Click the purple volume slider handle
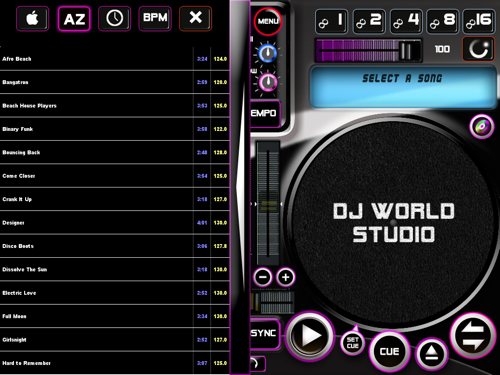500x375 pixels. point(406,50)
